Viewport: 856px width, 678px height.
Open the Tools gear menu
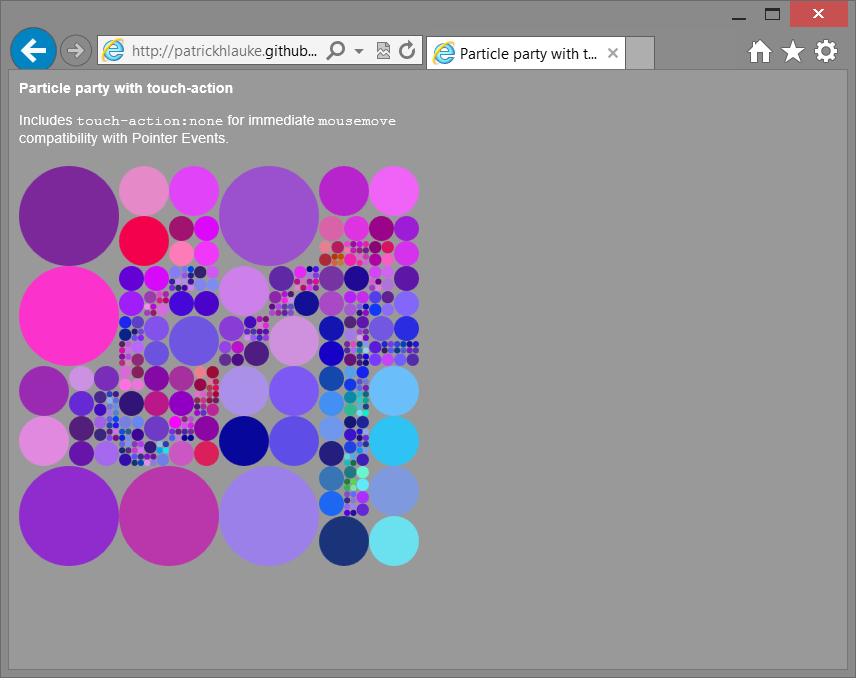pyautogui.click(x=826, y=50)
